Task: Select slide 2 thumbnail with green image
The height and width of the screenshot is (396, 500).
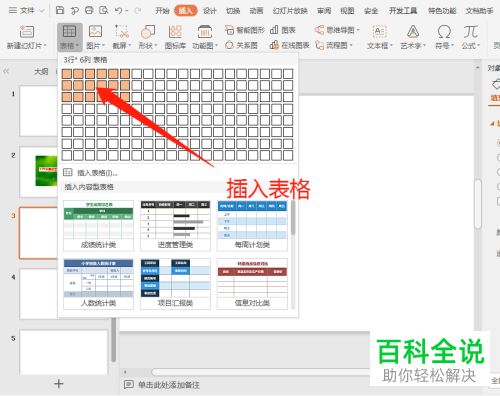Action: point(38,172)
